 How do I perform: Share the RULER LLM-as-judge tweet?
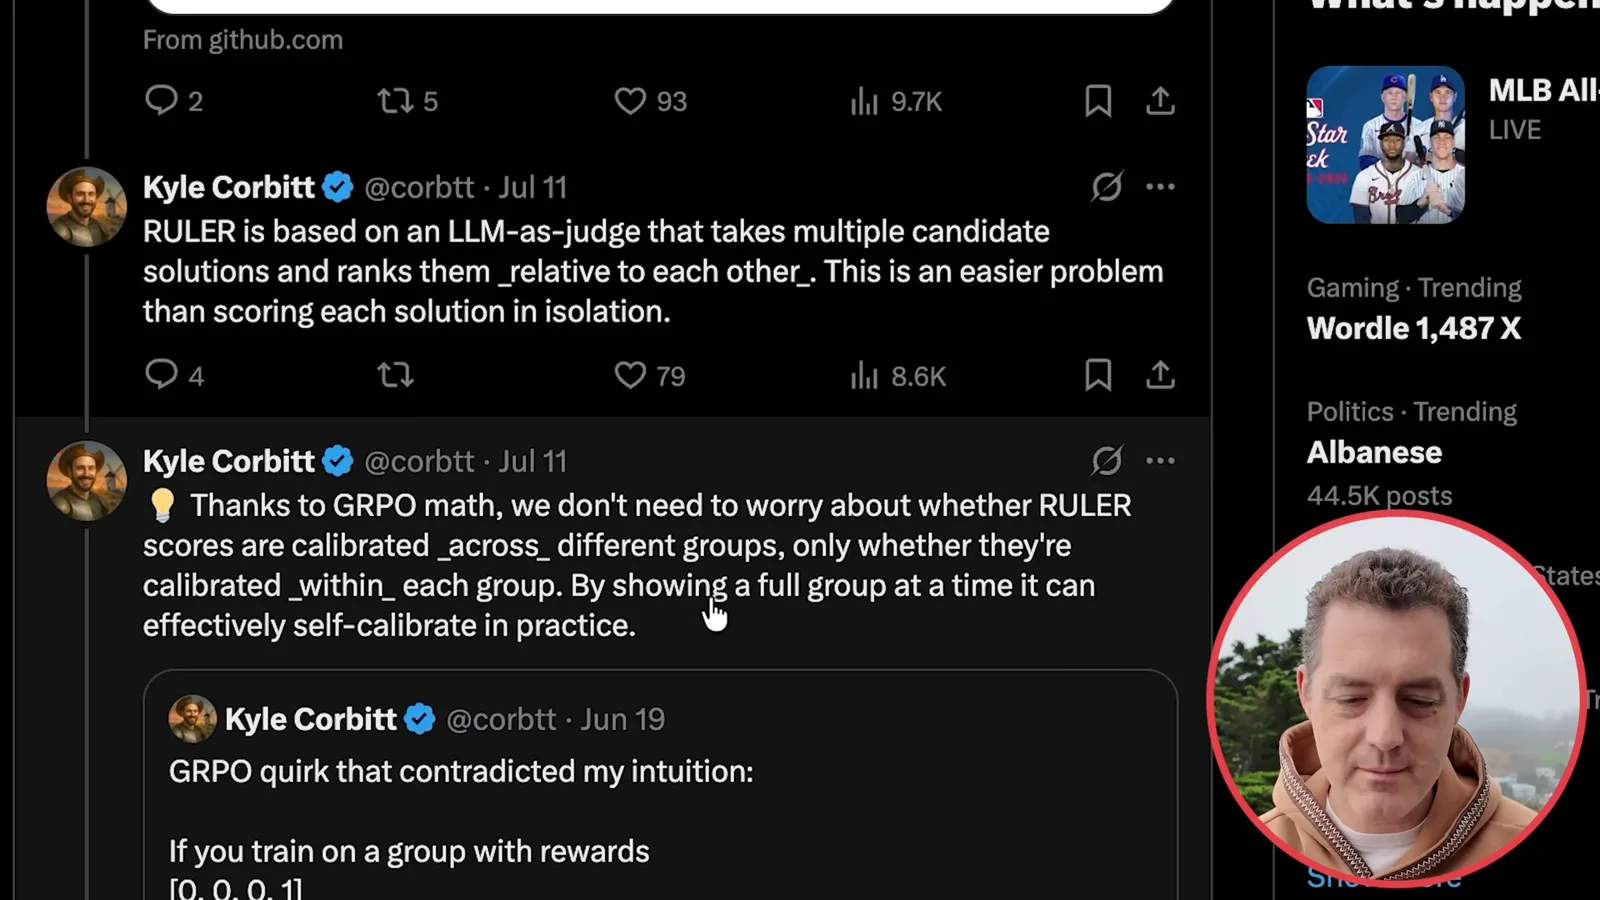(x=1160, y=375)
